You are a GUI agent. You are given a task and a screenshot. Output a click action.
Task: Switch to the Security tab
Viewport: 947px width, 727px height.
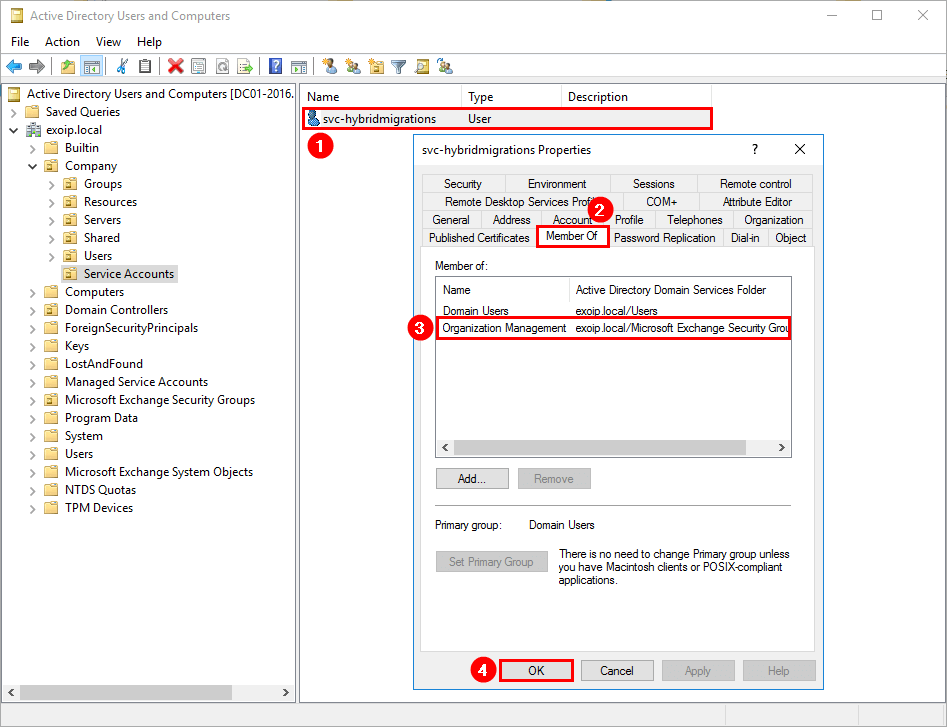click(x=463, y=184)
